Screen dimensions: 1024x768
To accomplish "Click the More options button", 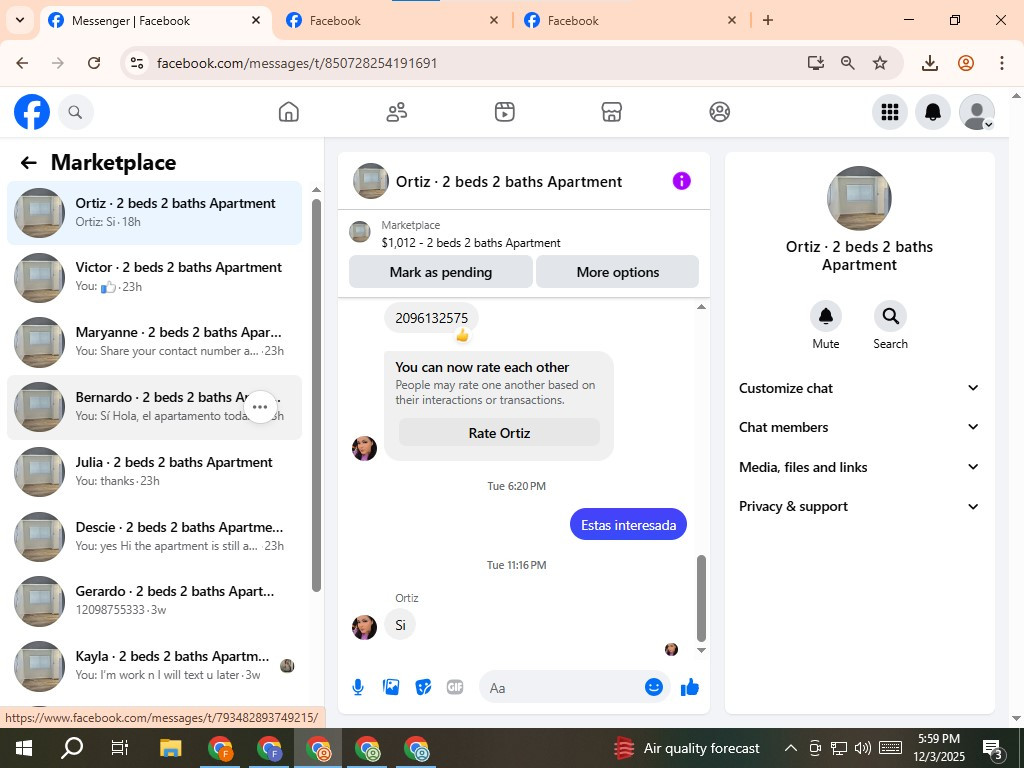I will [x=618, y=272].
